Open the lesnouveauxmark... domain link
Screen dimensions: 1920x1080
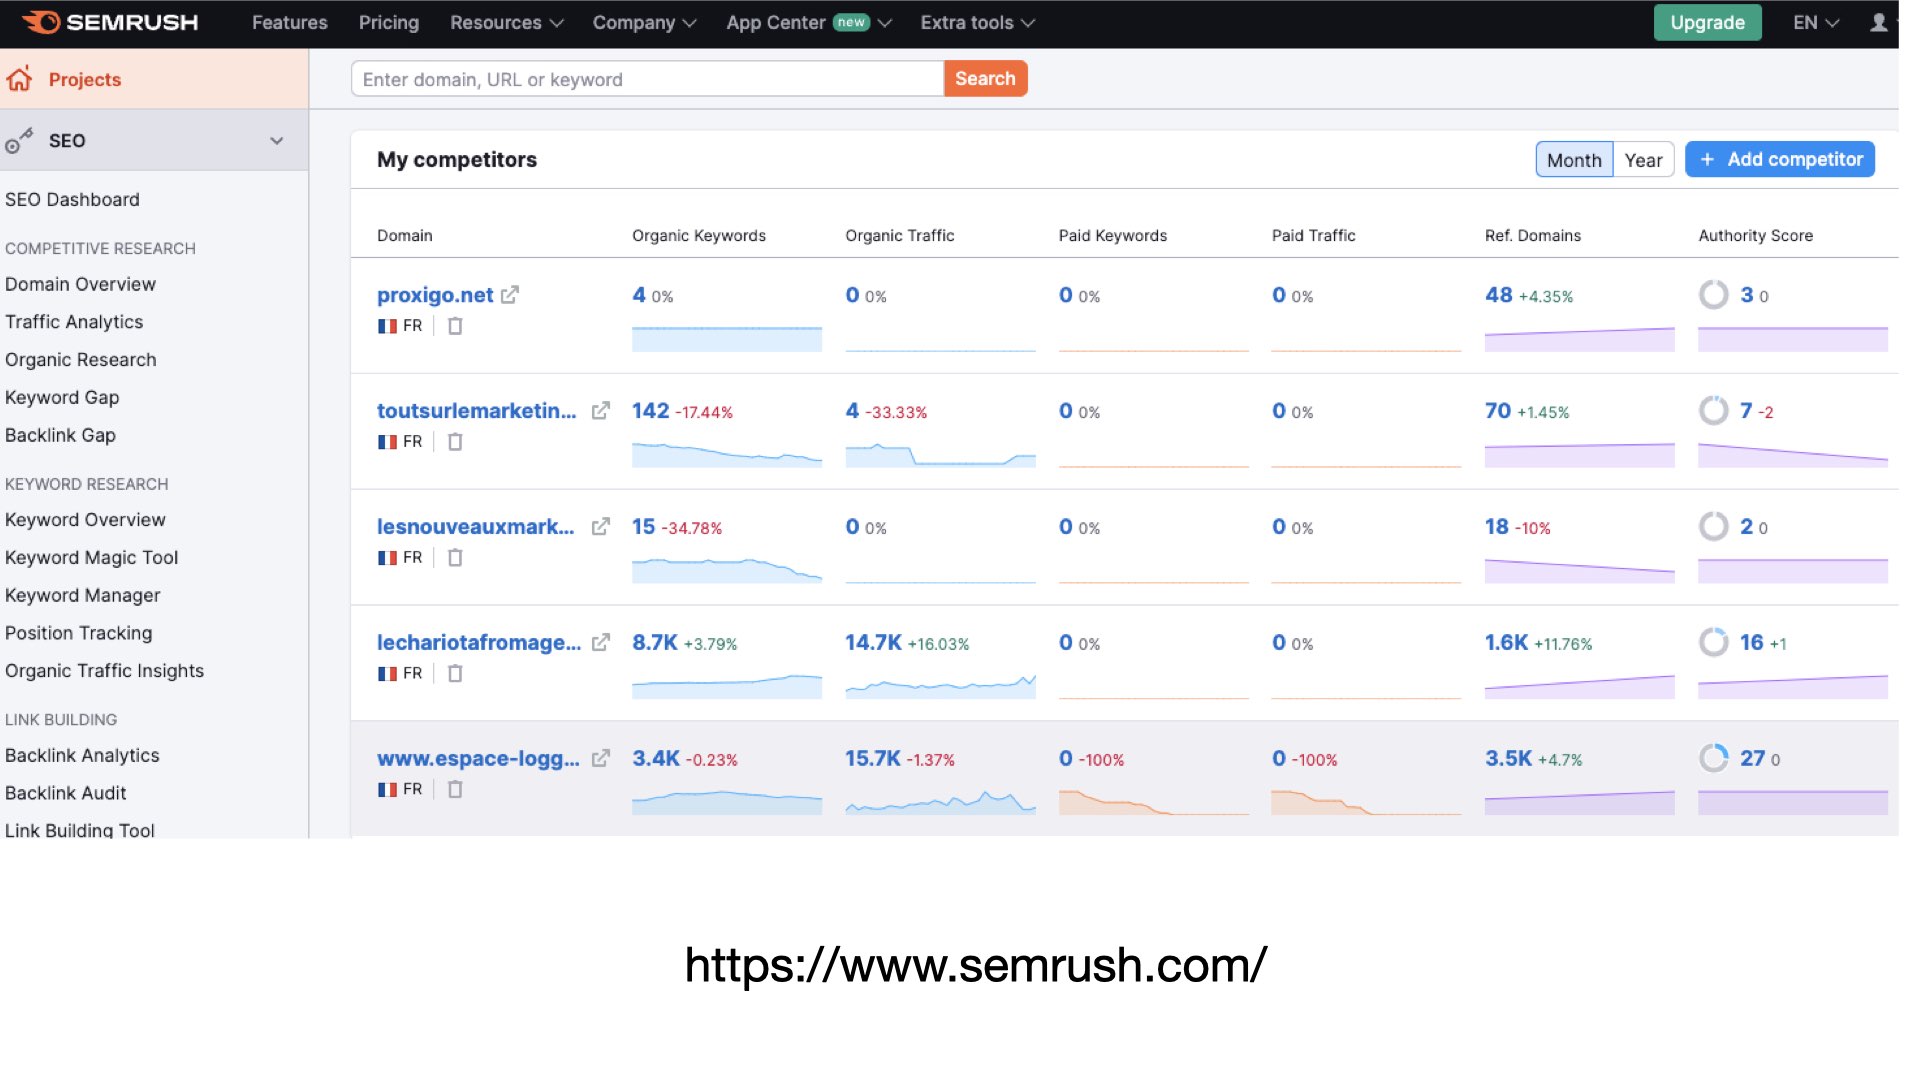pos(475,527)
